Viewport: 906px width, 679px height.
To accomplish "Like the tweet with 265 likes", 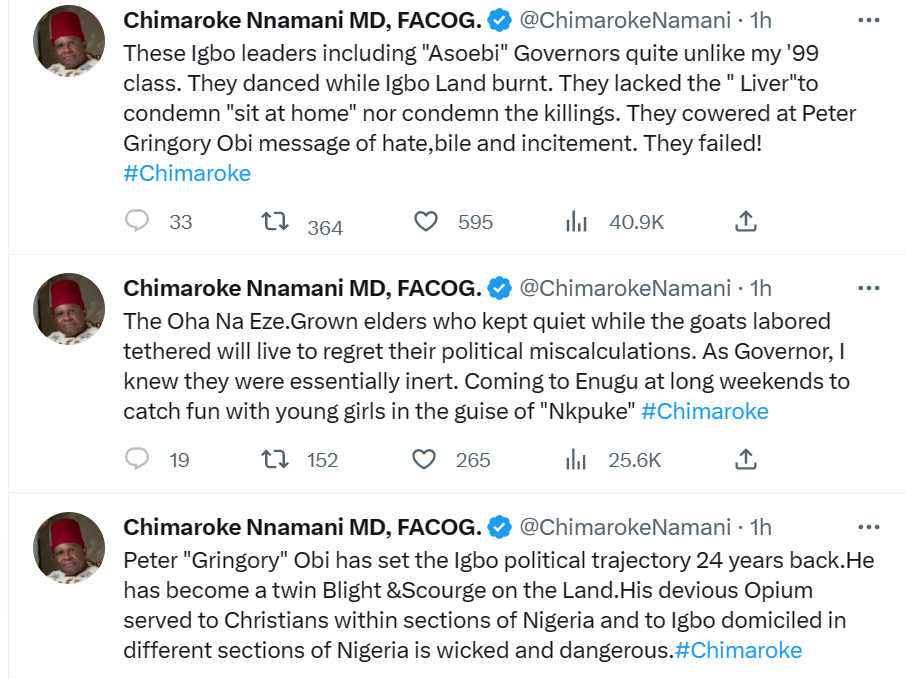I will (424, 459).
